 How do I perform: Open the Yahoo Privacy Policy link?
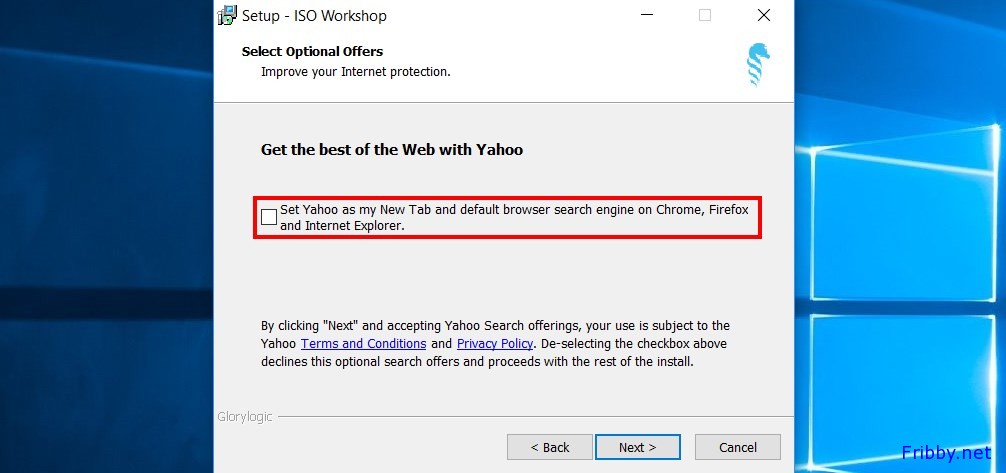click(495, 343)
